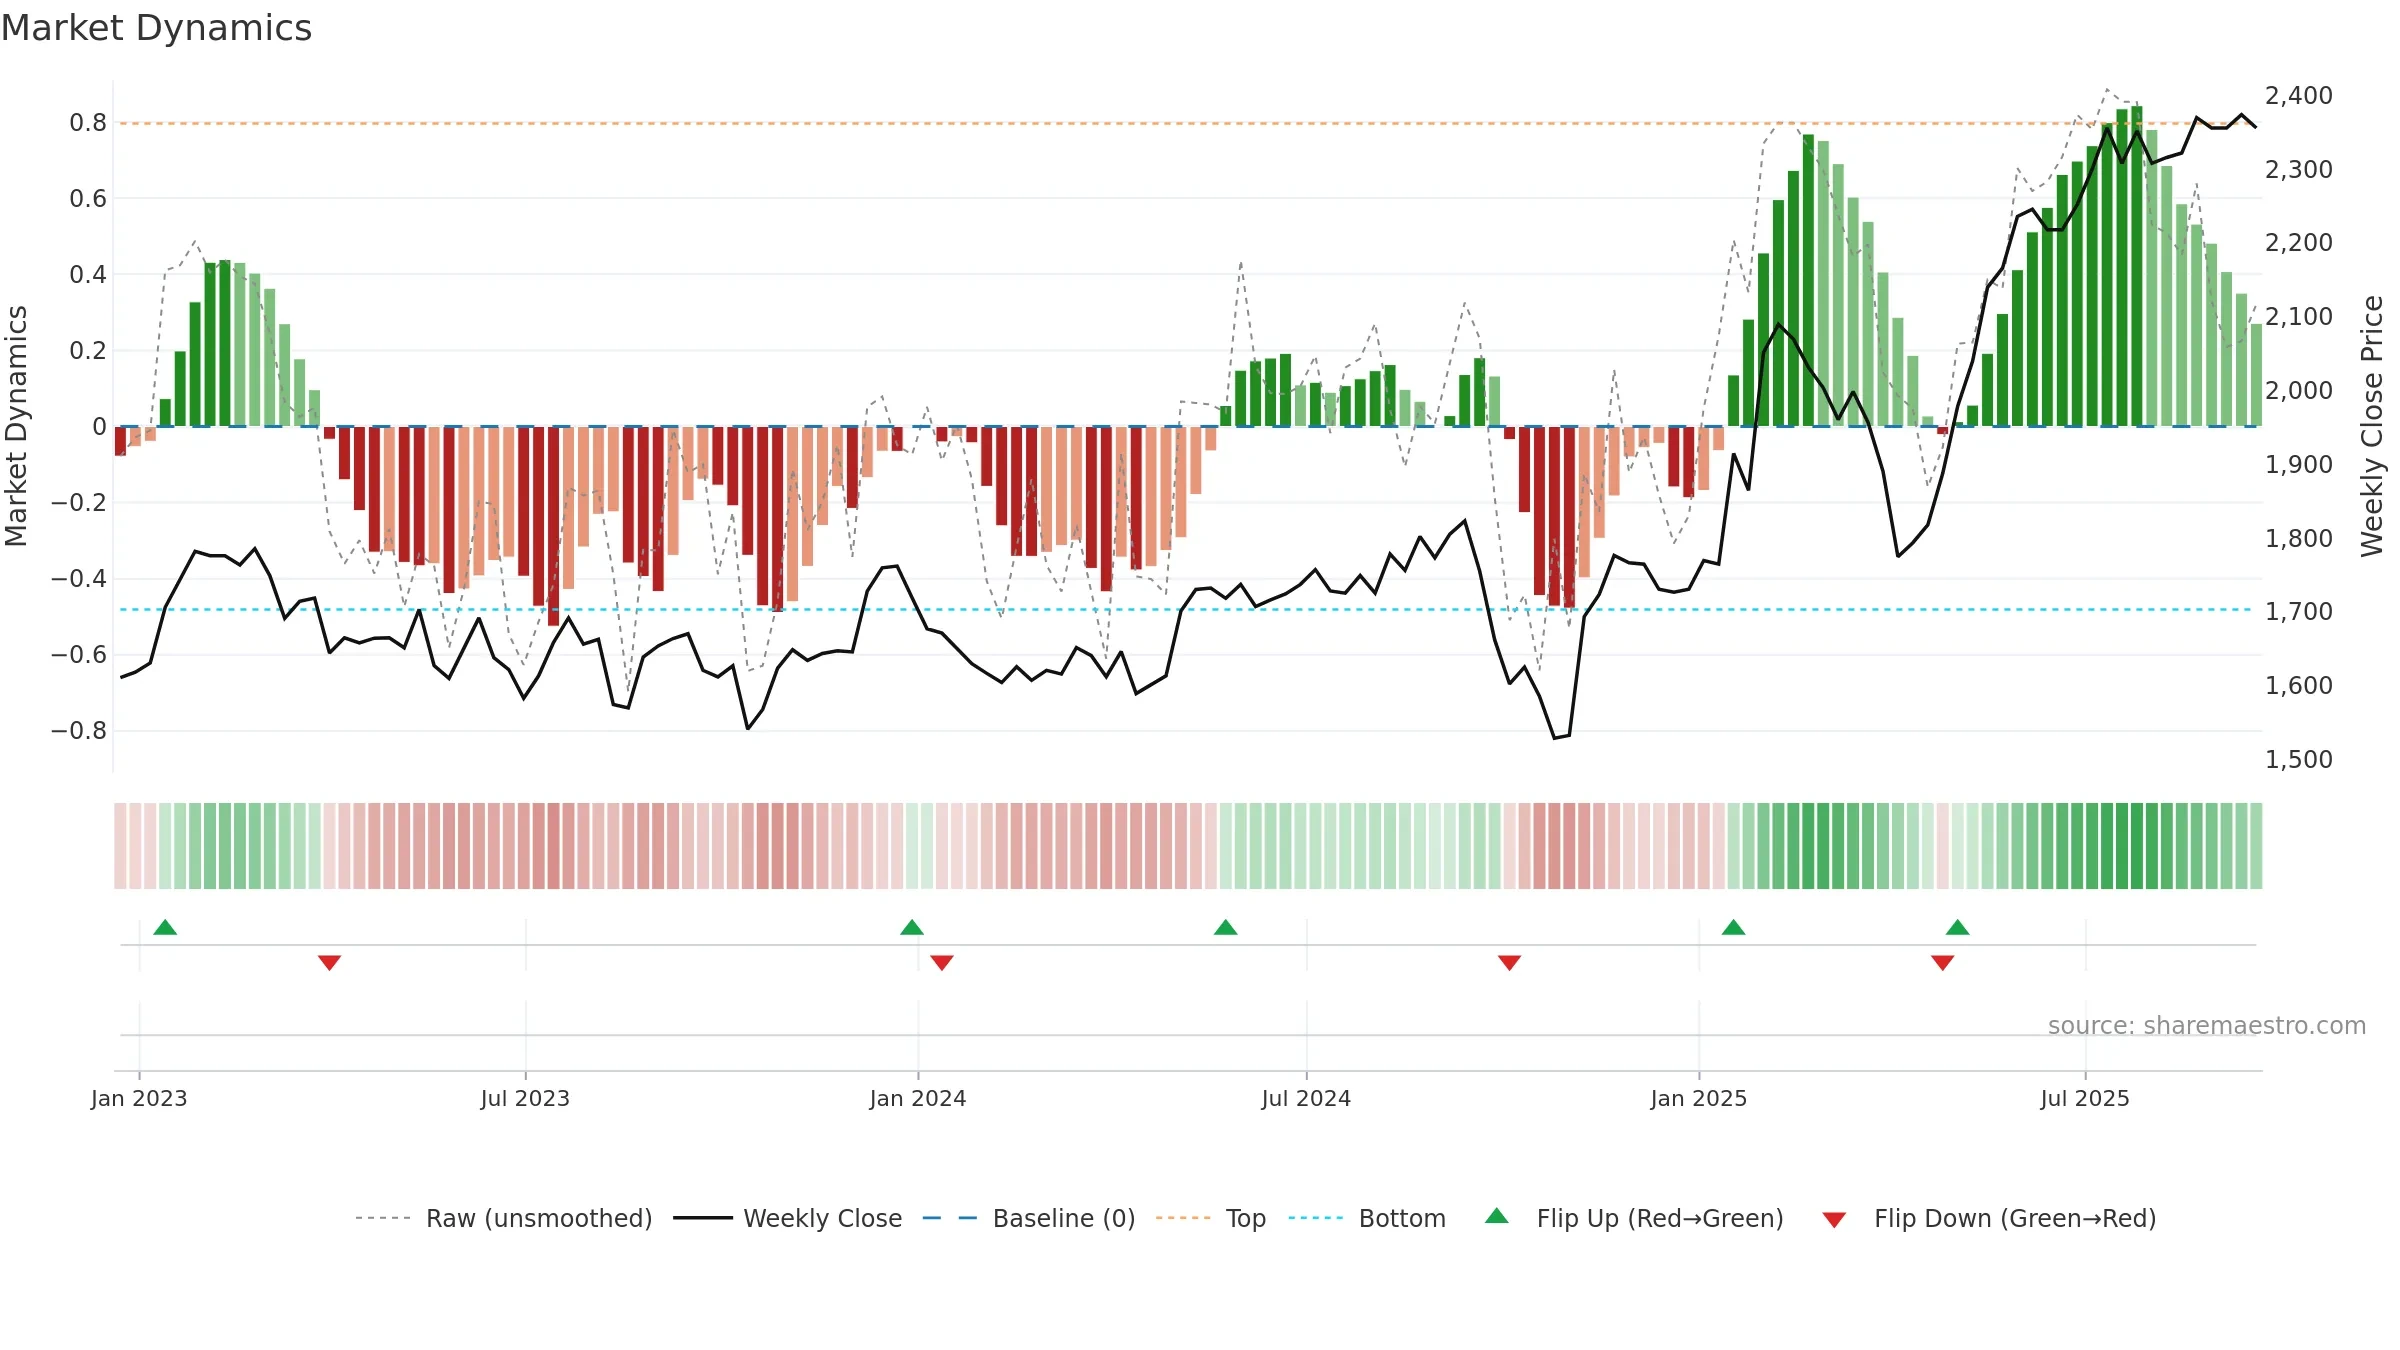Image resolution: width=2400 pixels, height=1350 pixels.
Task: Toggle the Flip Up (Red→Green) legend entry
Action: [x=1635, y=1218]
